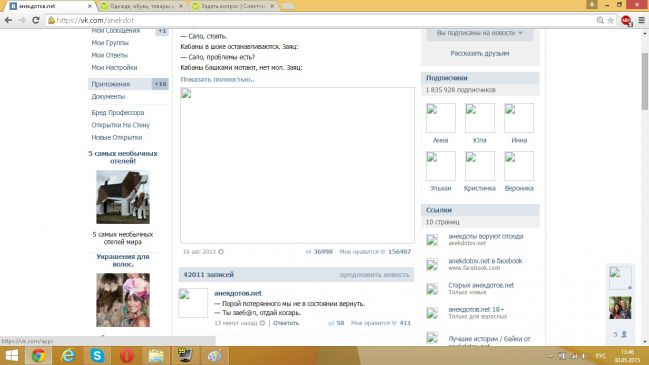Click Предложить новость link
Image resolution: width=649 pixels, height=365 pixels.
click(x=374, y=275)
